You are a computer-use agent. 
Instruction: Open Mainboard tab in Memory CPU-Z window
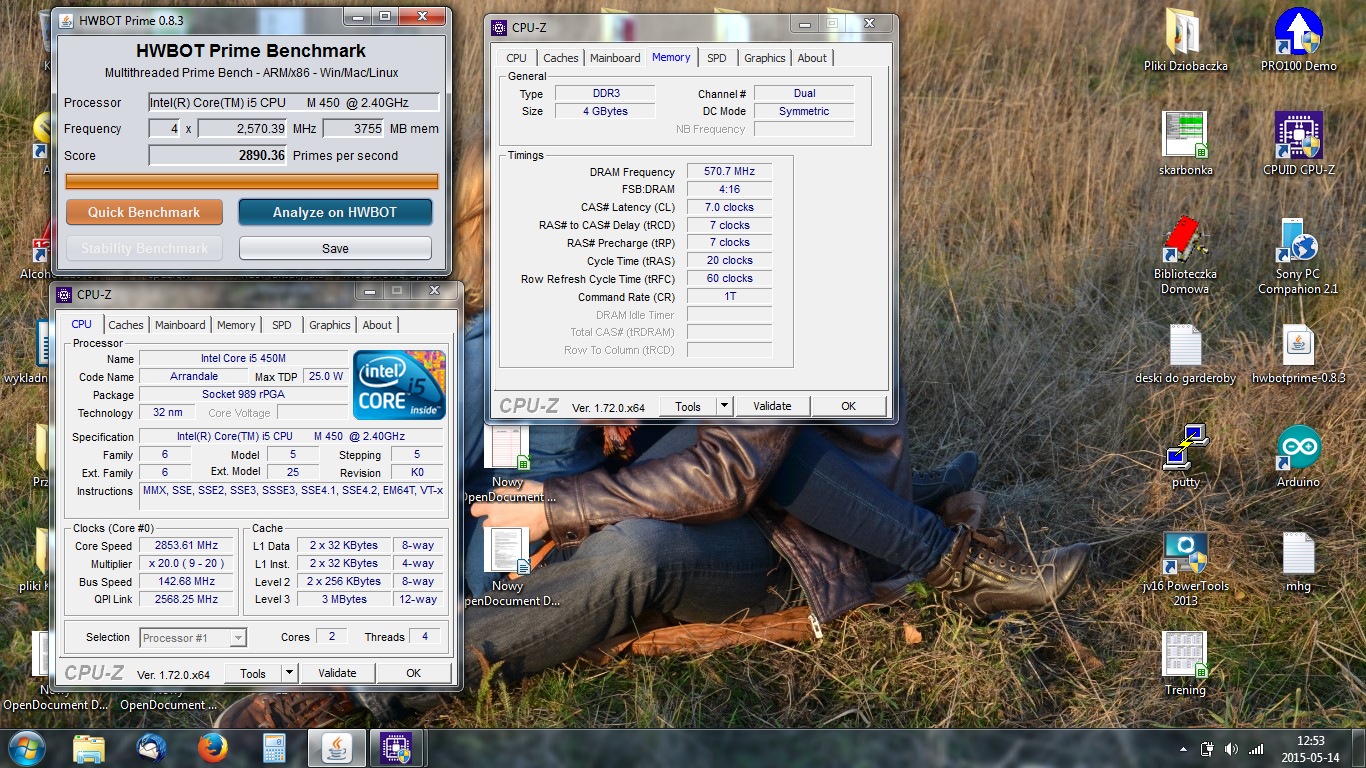615,58
